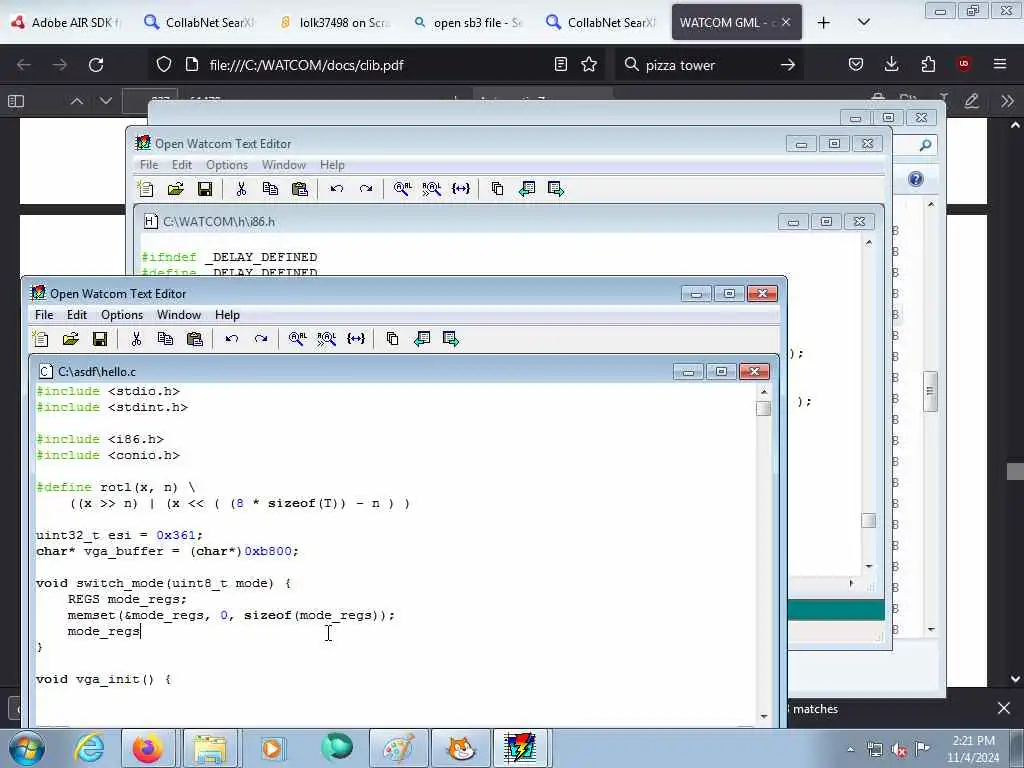Viewport: 1024px width, 768px height.
Task: Click previous file arrow icon in front editor
Action: (422, 338)
